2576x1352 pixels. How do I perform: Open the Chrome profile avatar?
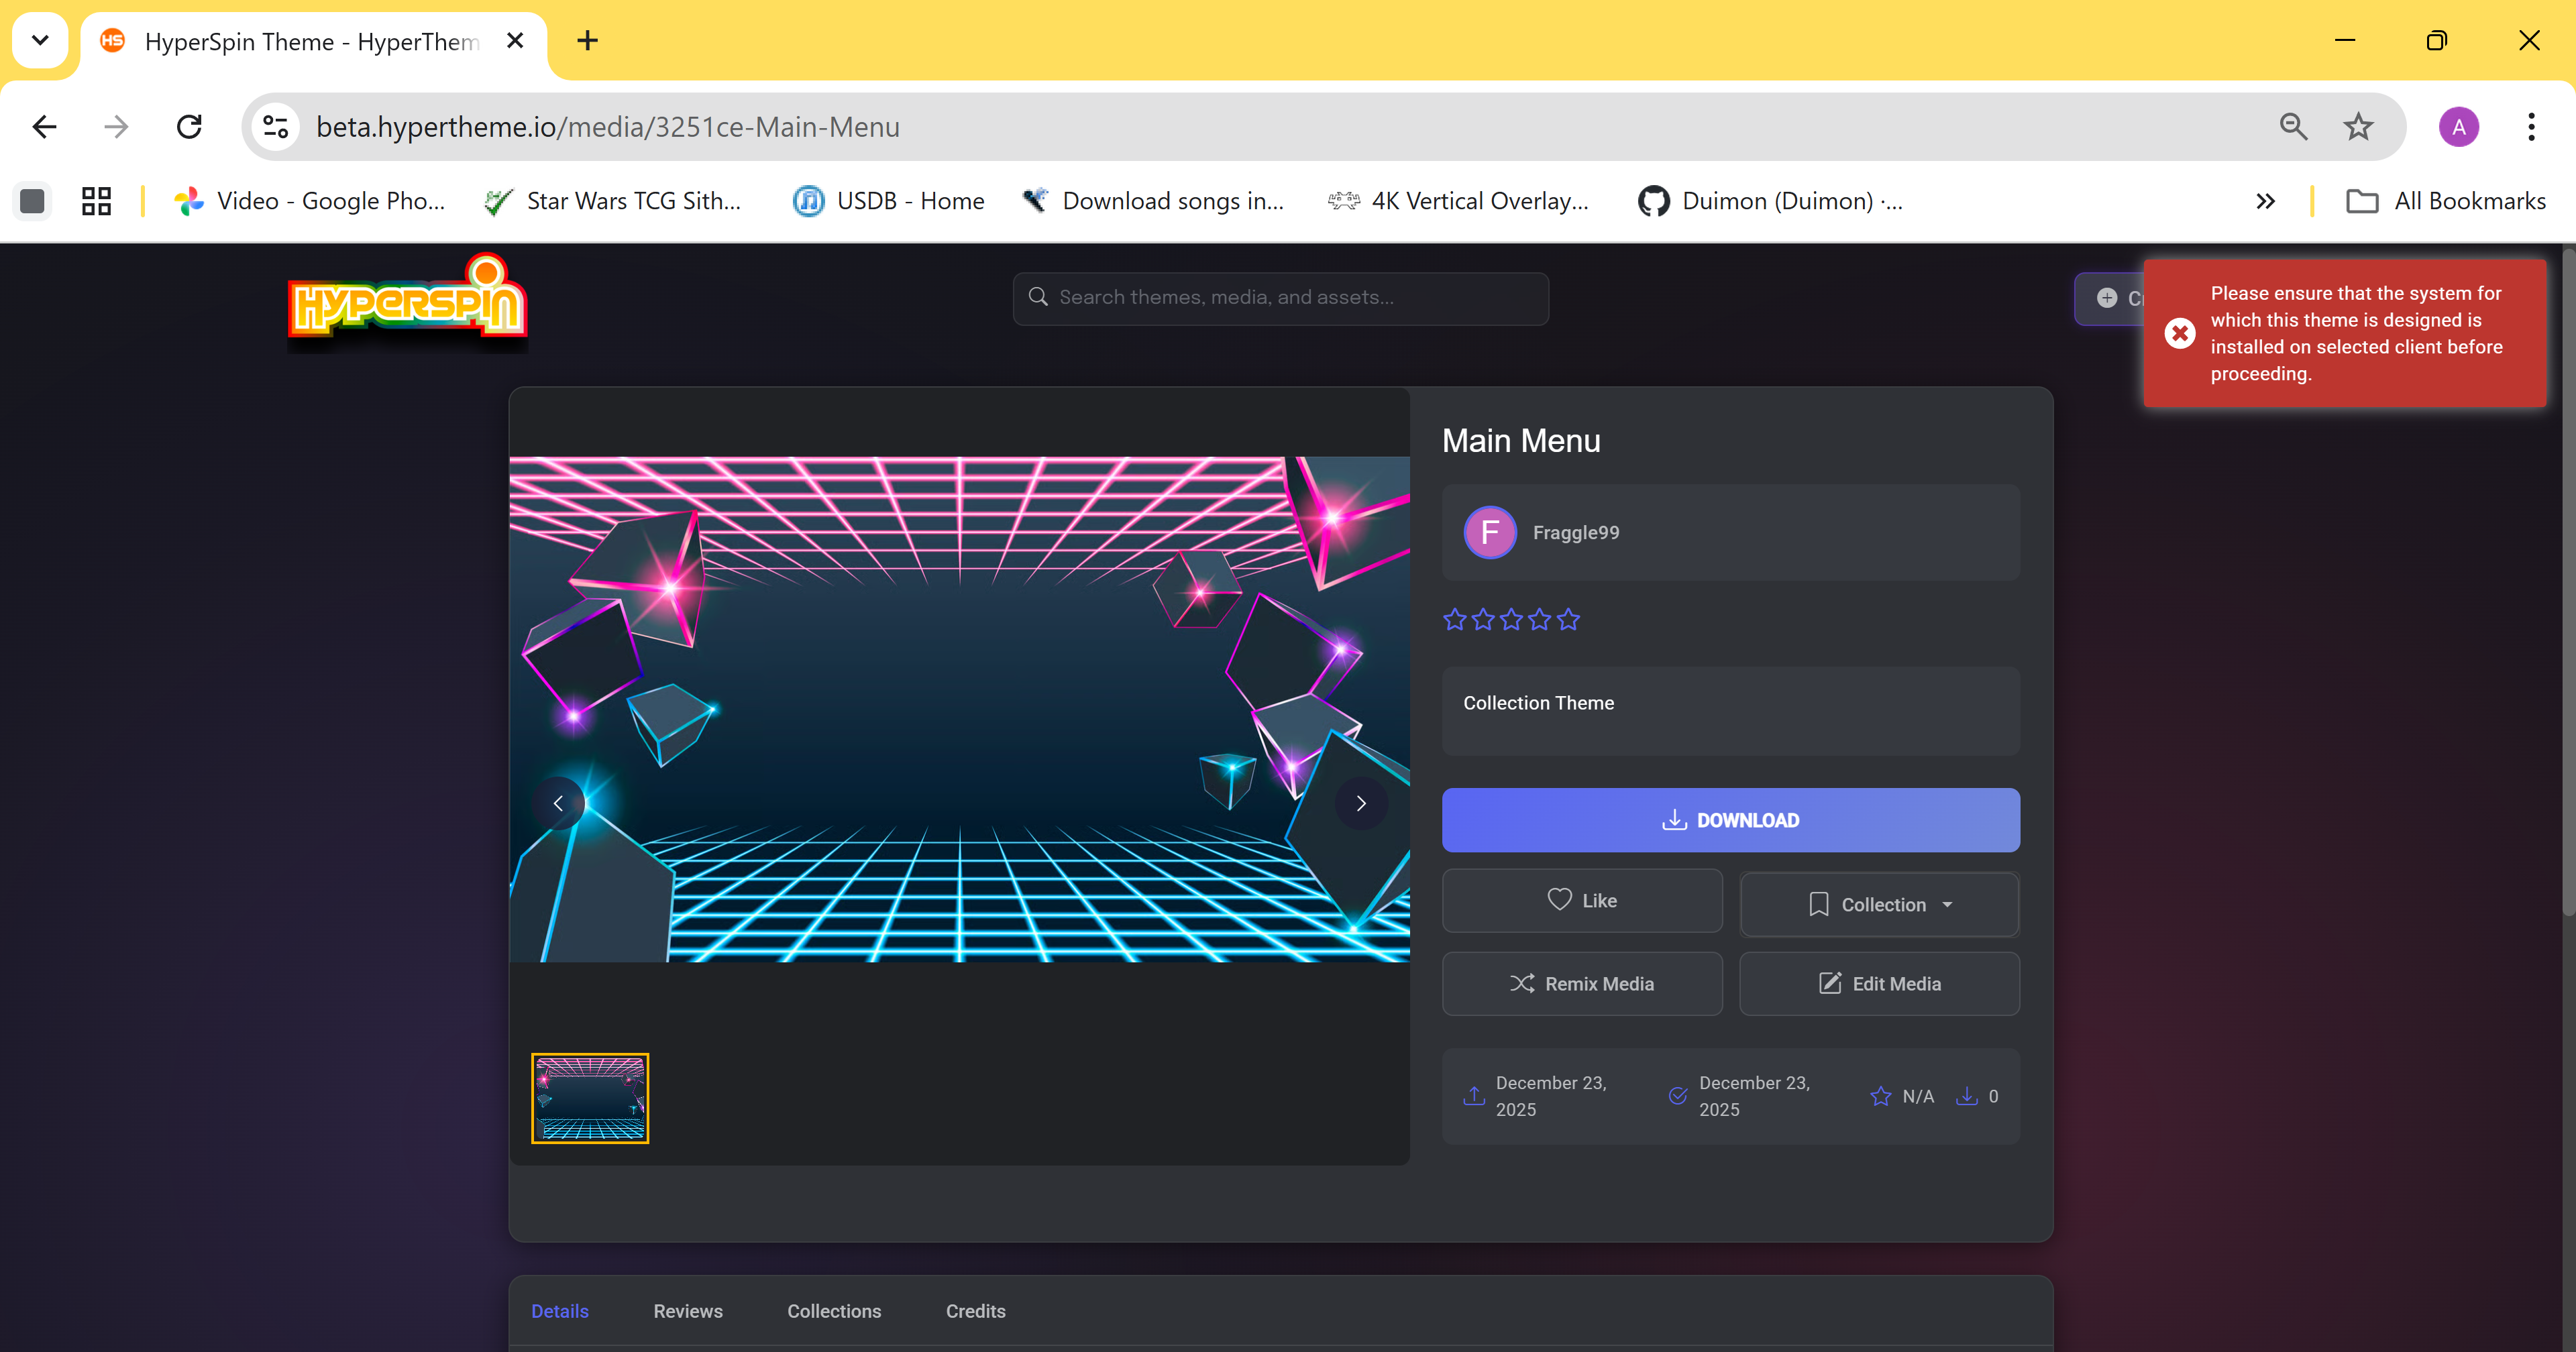click(2458, 127)
